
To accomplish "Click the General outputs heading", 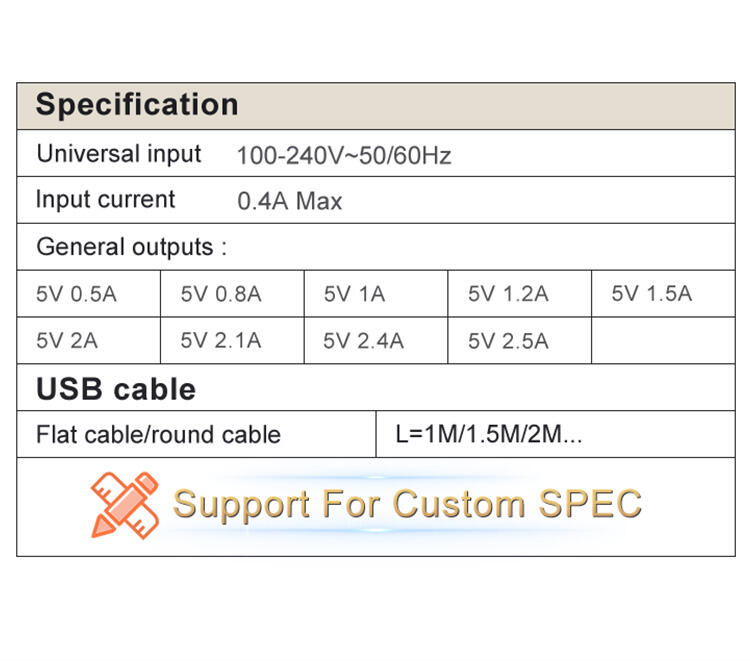I will coord(132,247).
